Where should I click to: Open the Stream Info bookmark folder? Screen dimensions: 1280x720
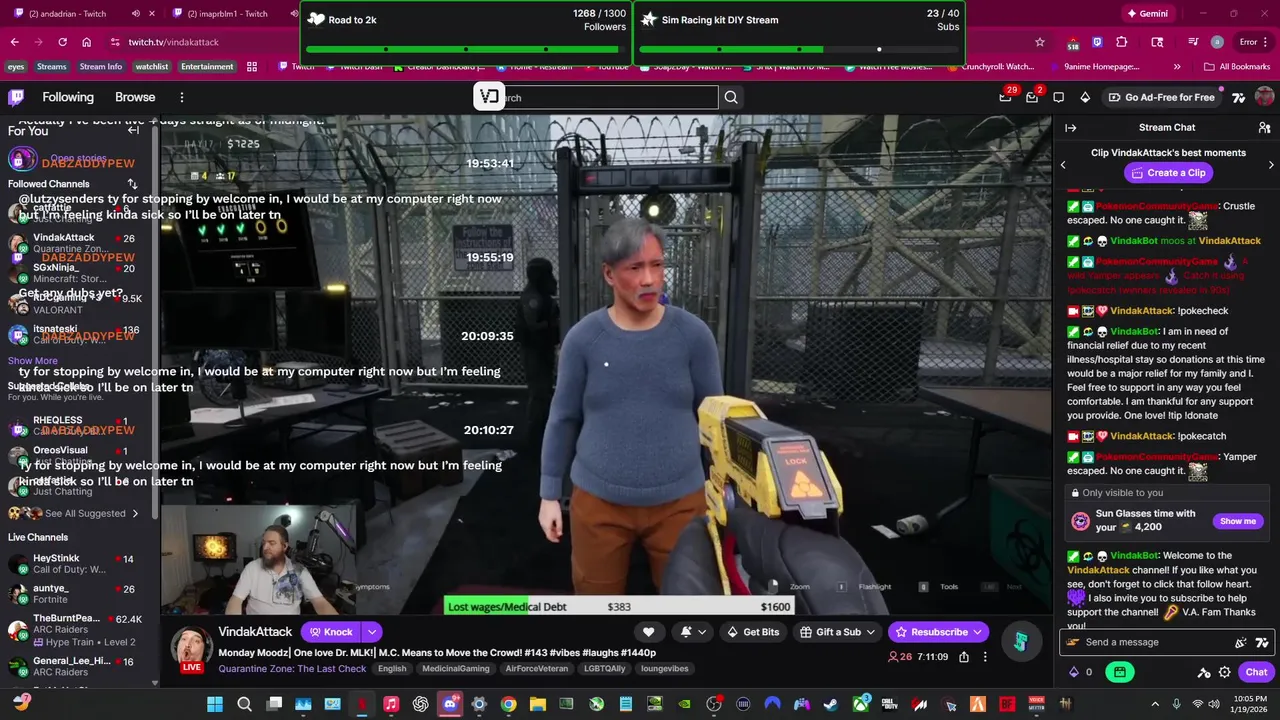(100, 67)
